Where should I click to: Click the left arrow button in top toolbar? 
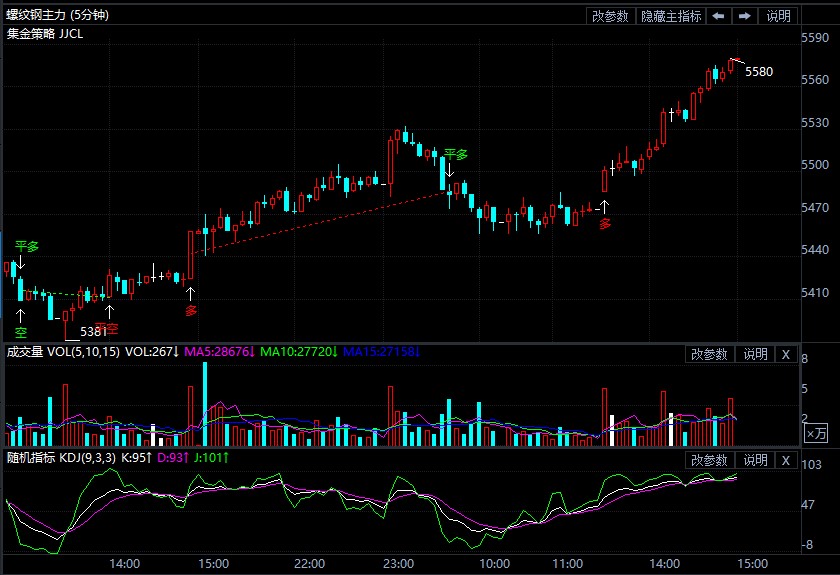click(x=719, y=16)
